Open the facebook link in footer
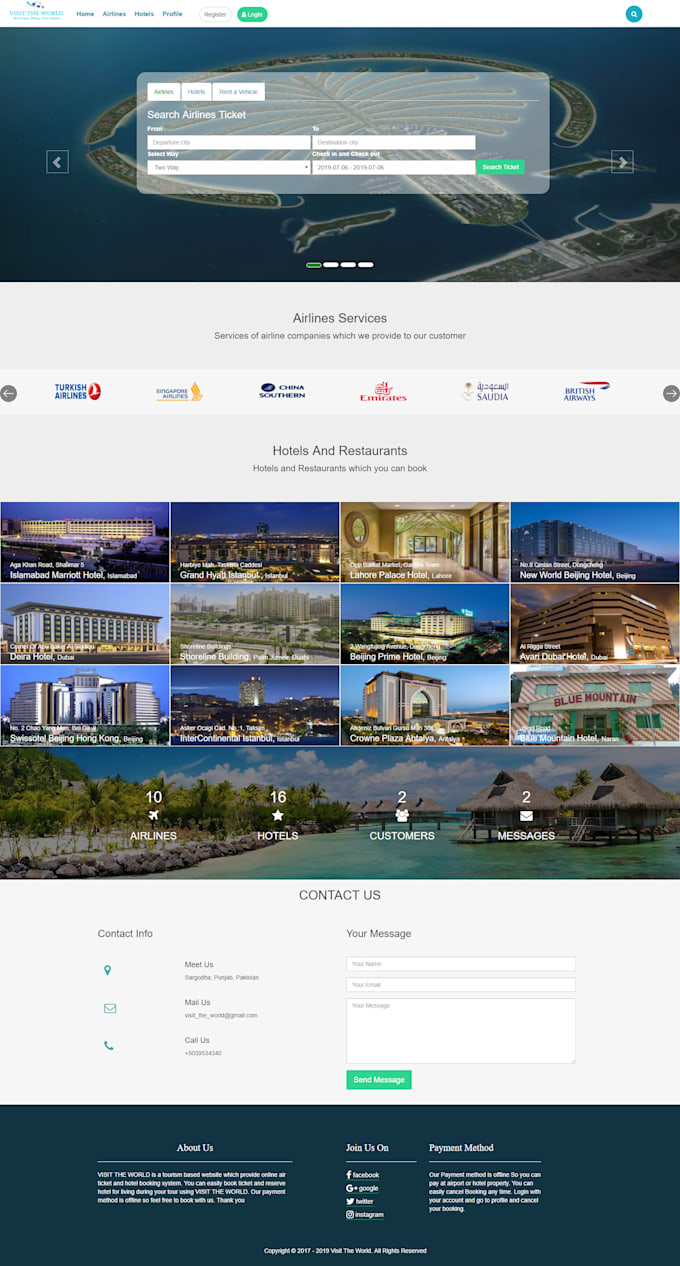 click(x=363, y=1175)
